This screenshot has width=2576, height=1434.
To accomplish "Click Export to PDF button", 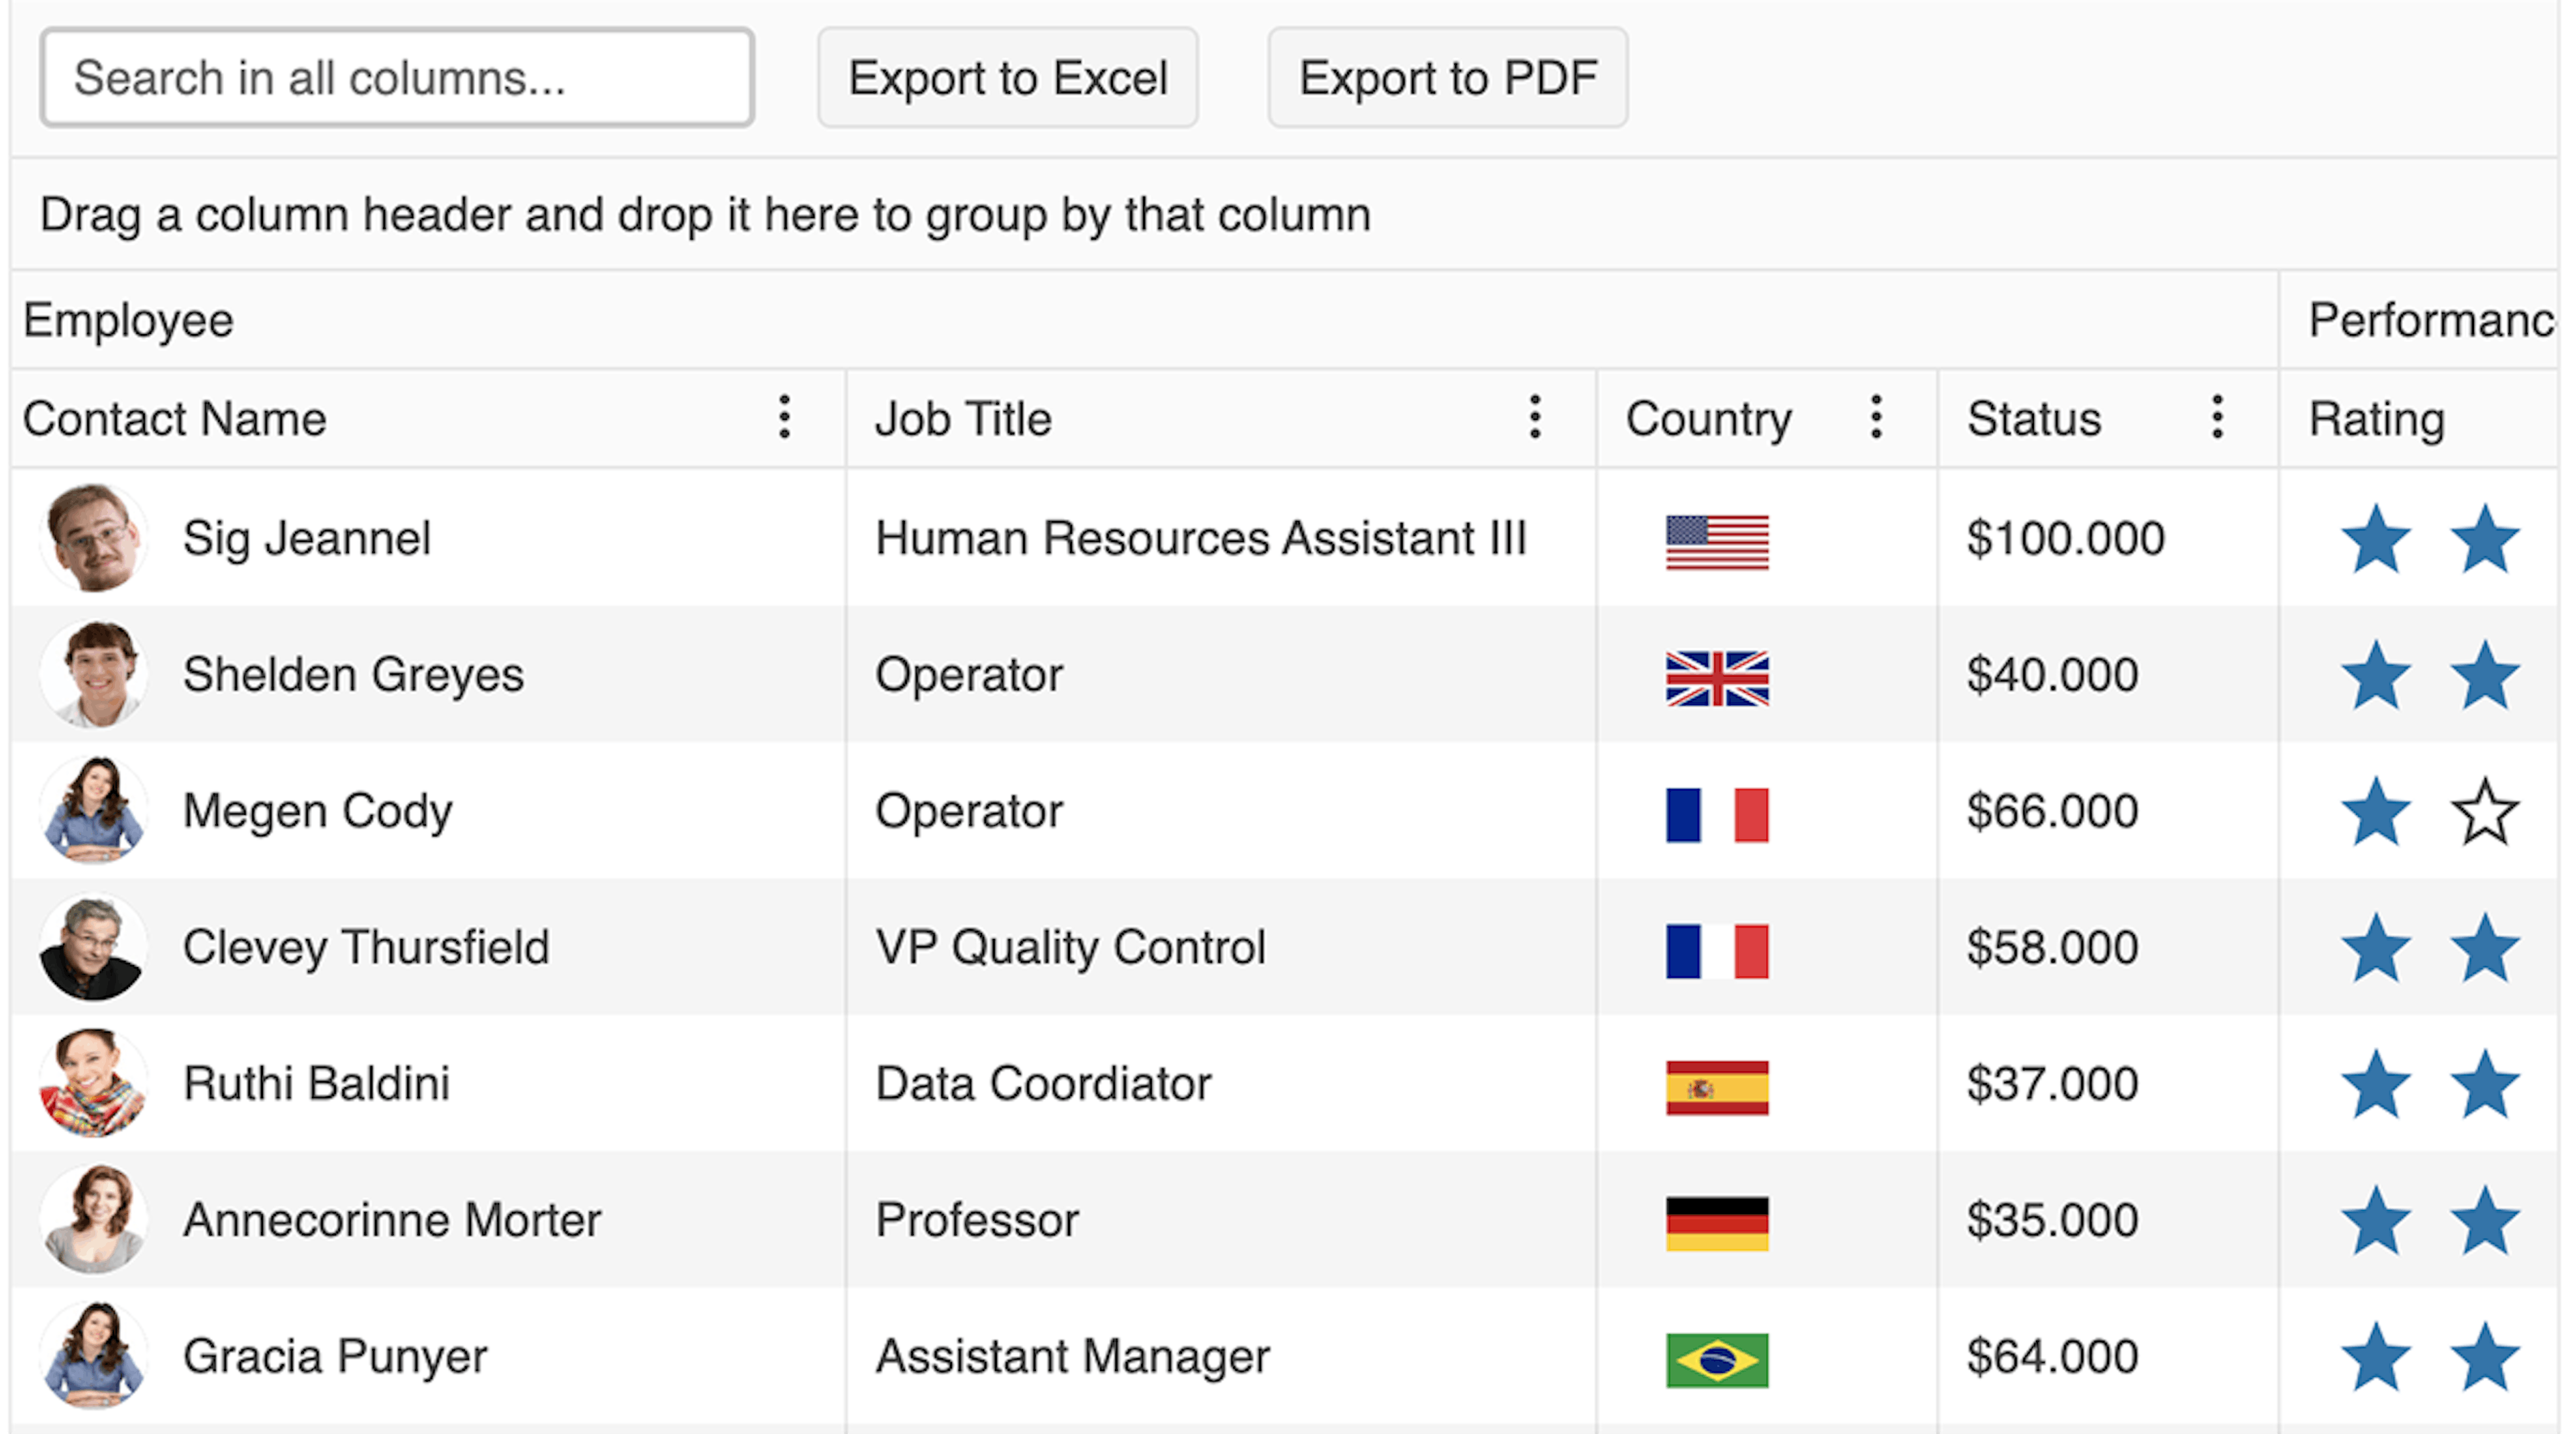I will [1448, 78].
